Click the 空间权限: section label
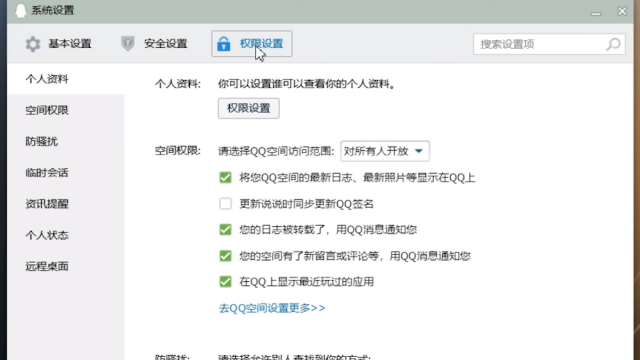The width and height of the screenshot is (640, 360). click(x=178, y=151)
